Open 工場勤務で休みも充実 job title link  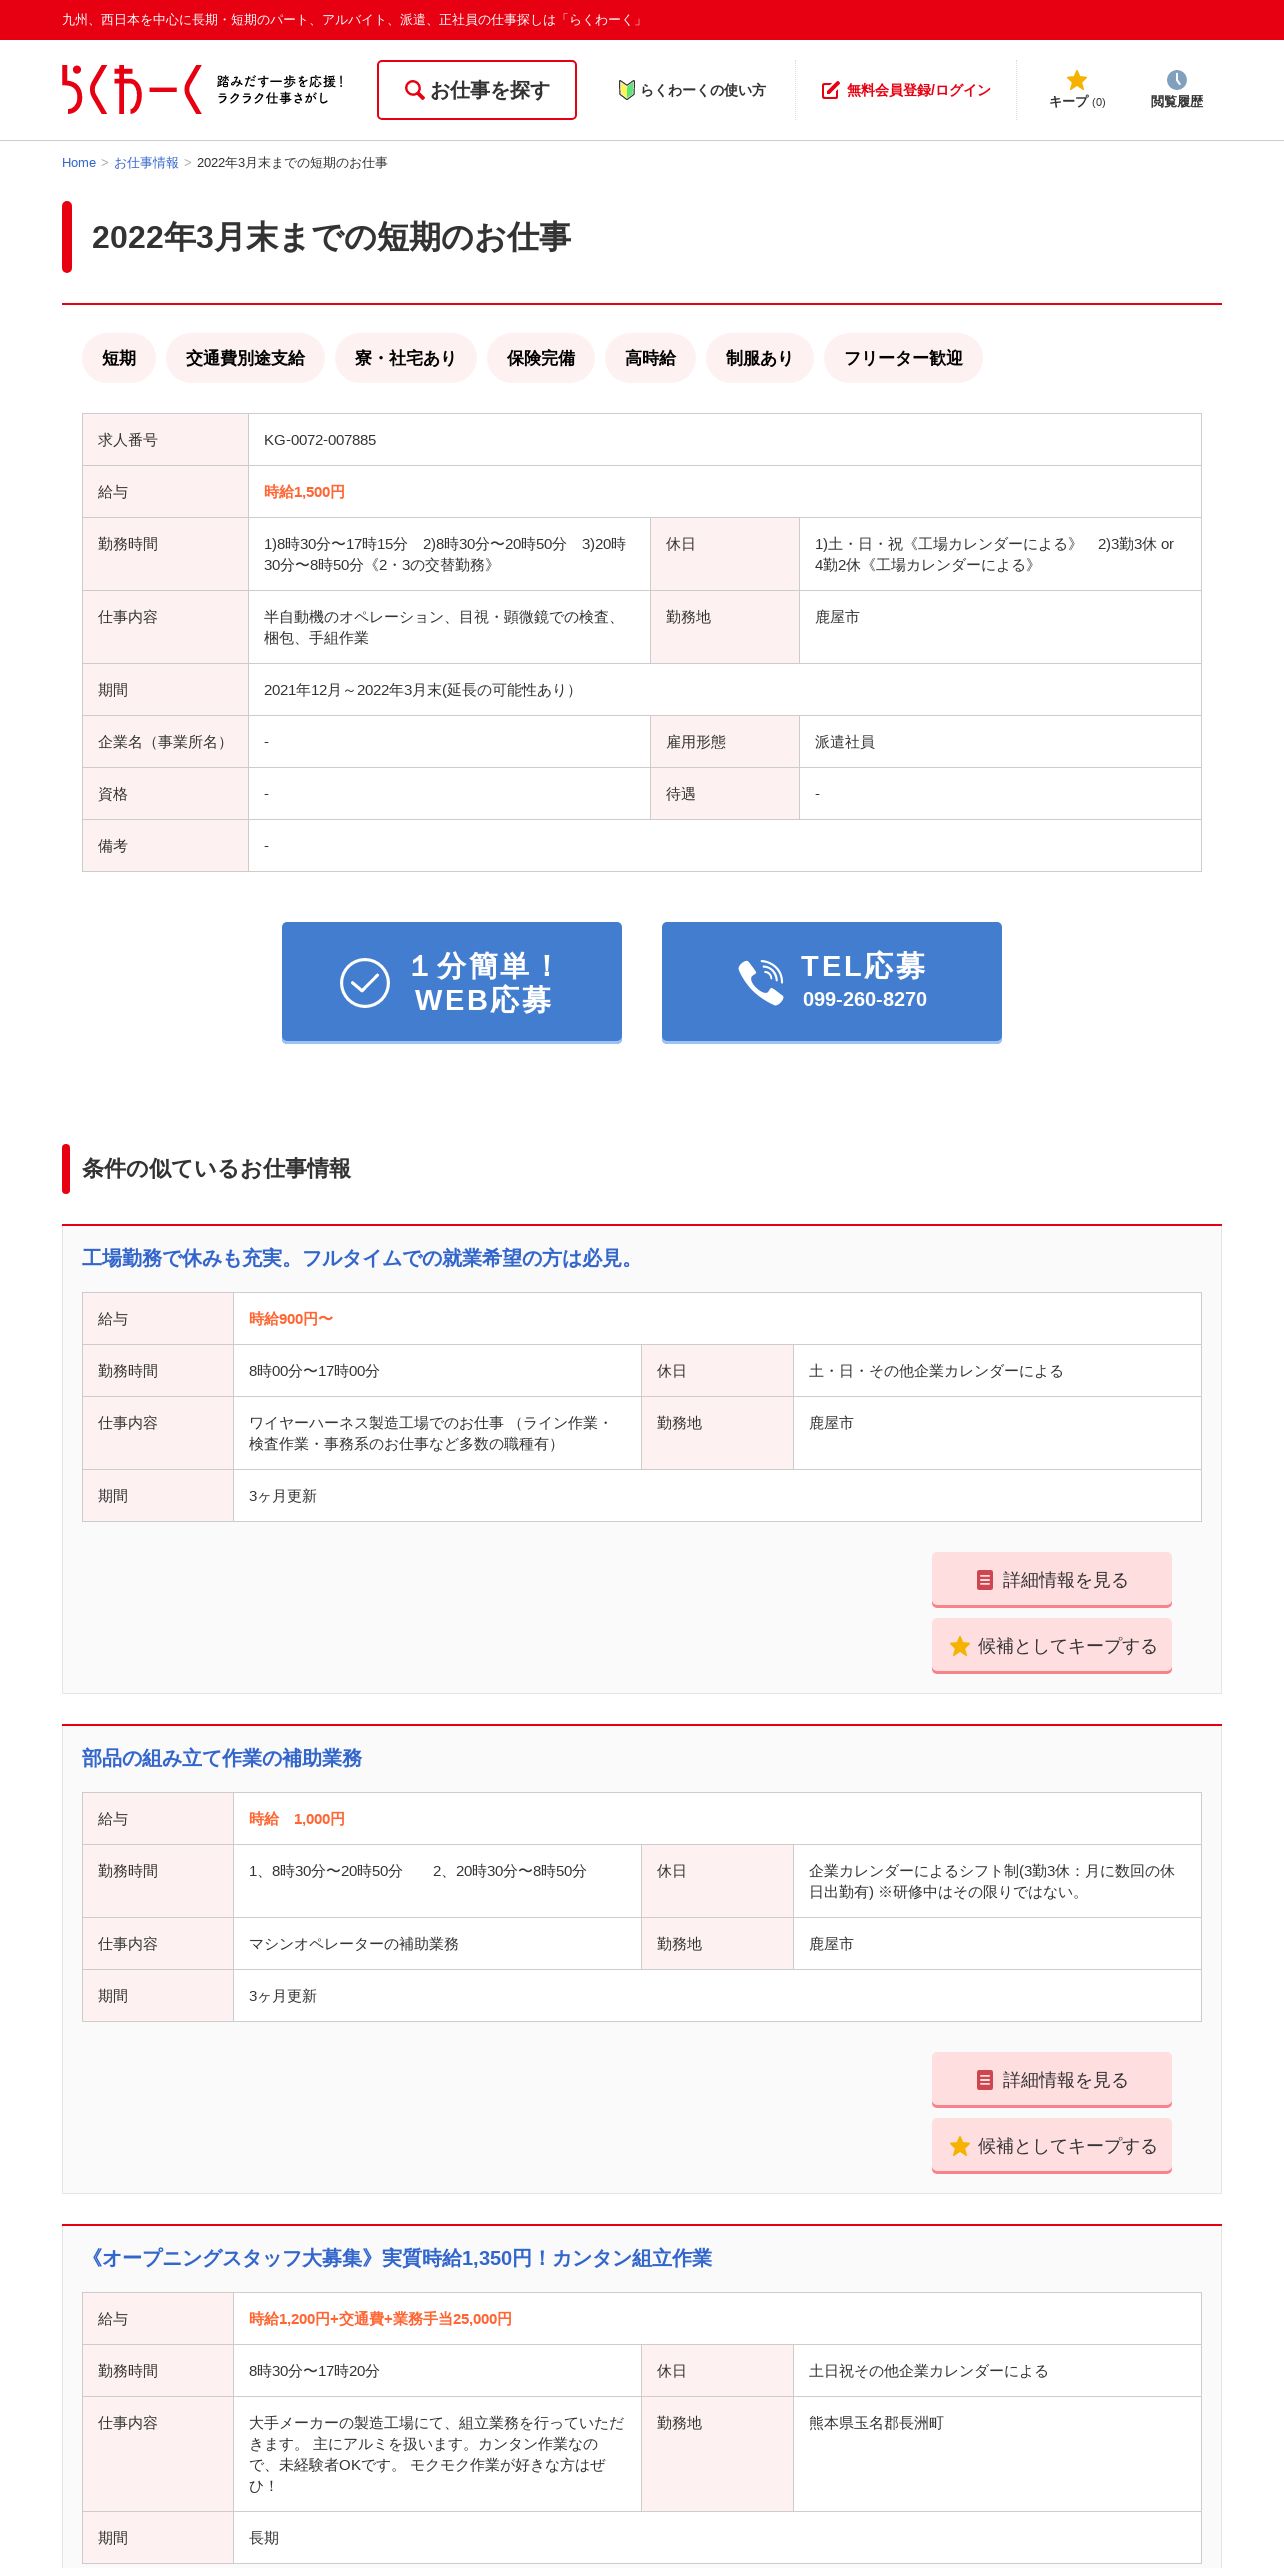361,1258
